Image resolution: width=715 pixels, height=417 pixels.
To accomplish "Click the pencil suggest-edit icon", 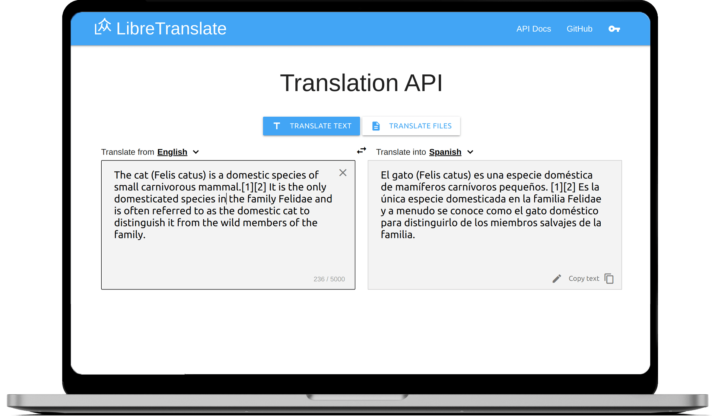I will [x=556, y=279].
